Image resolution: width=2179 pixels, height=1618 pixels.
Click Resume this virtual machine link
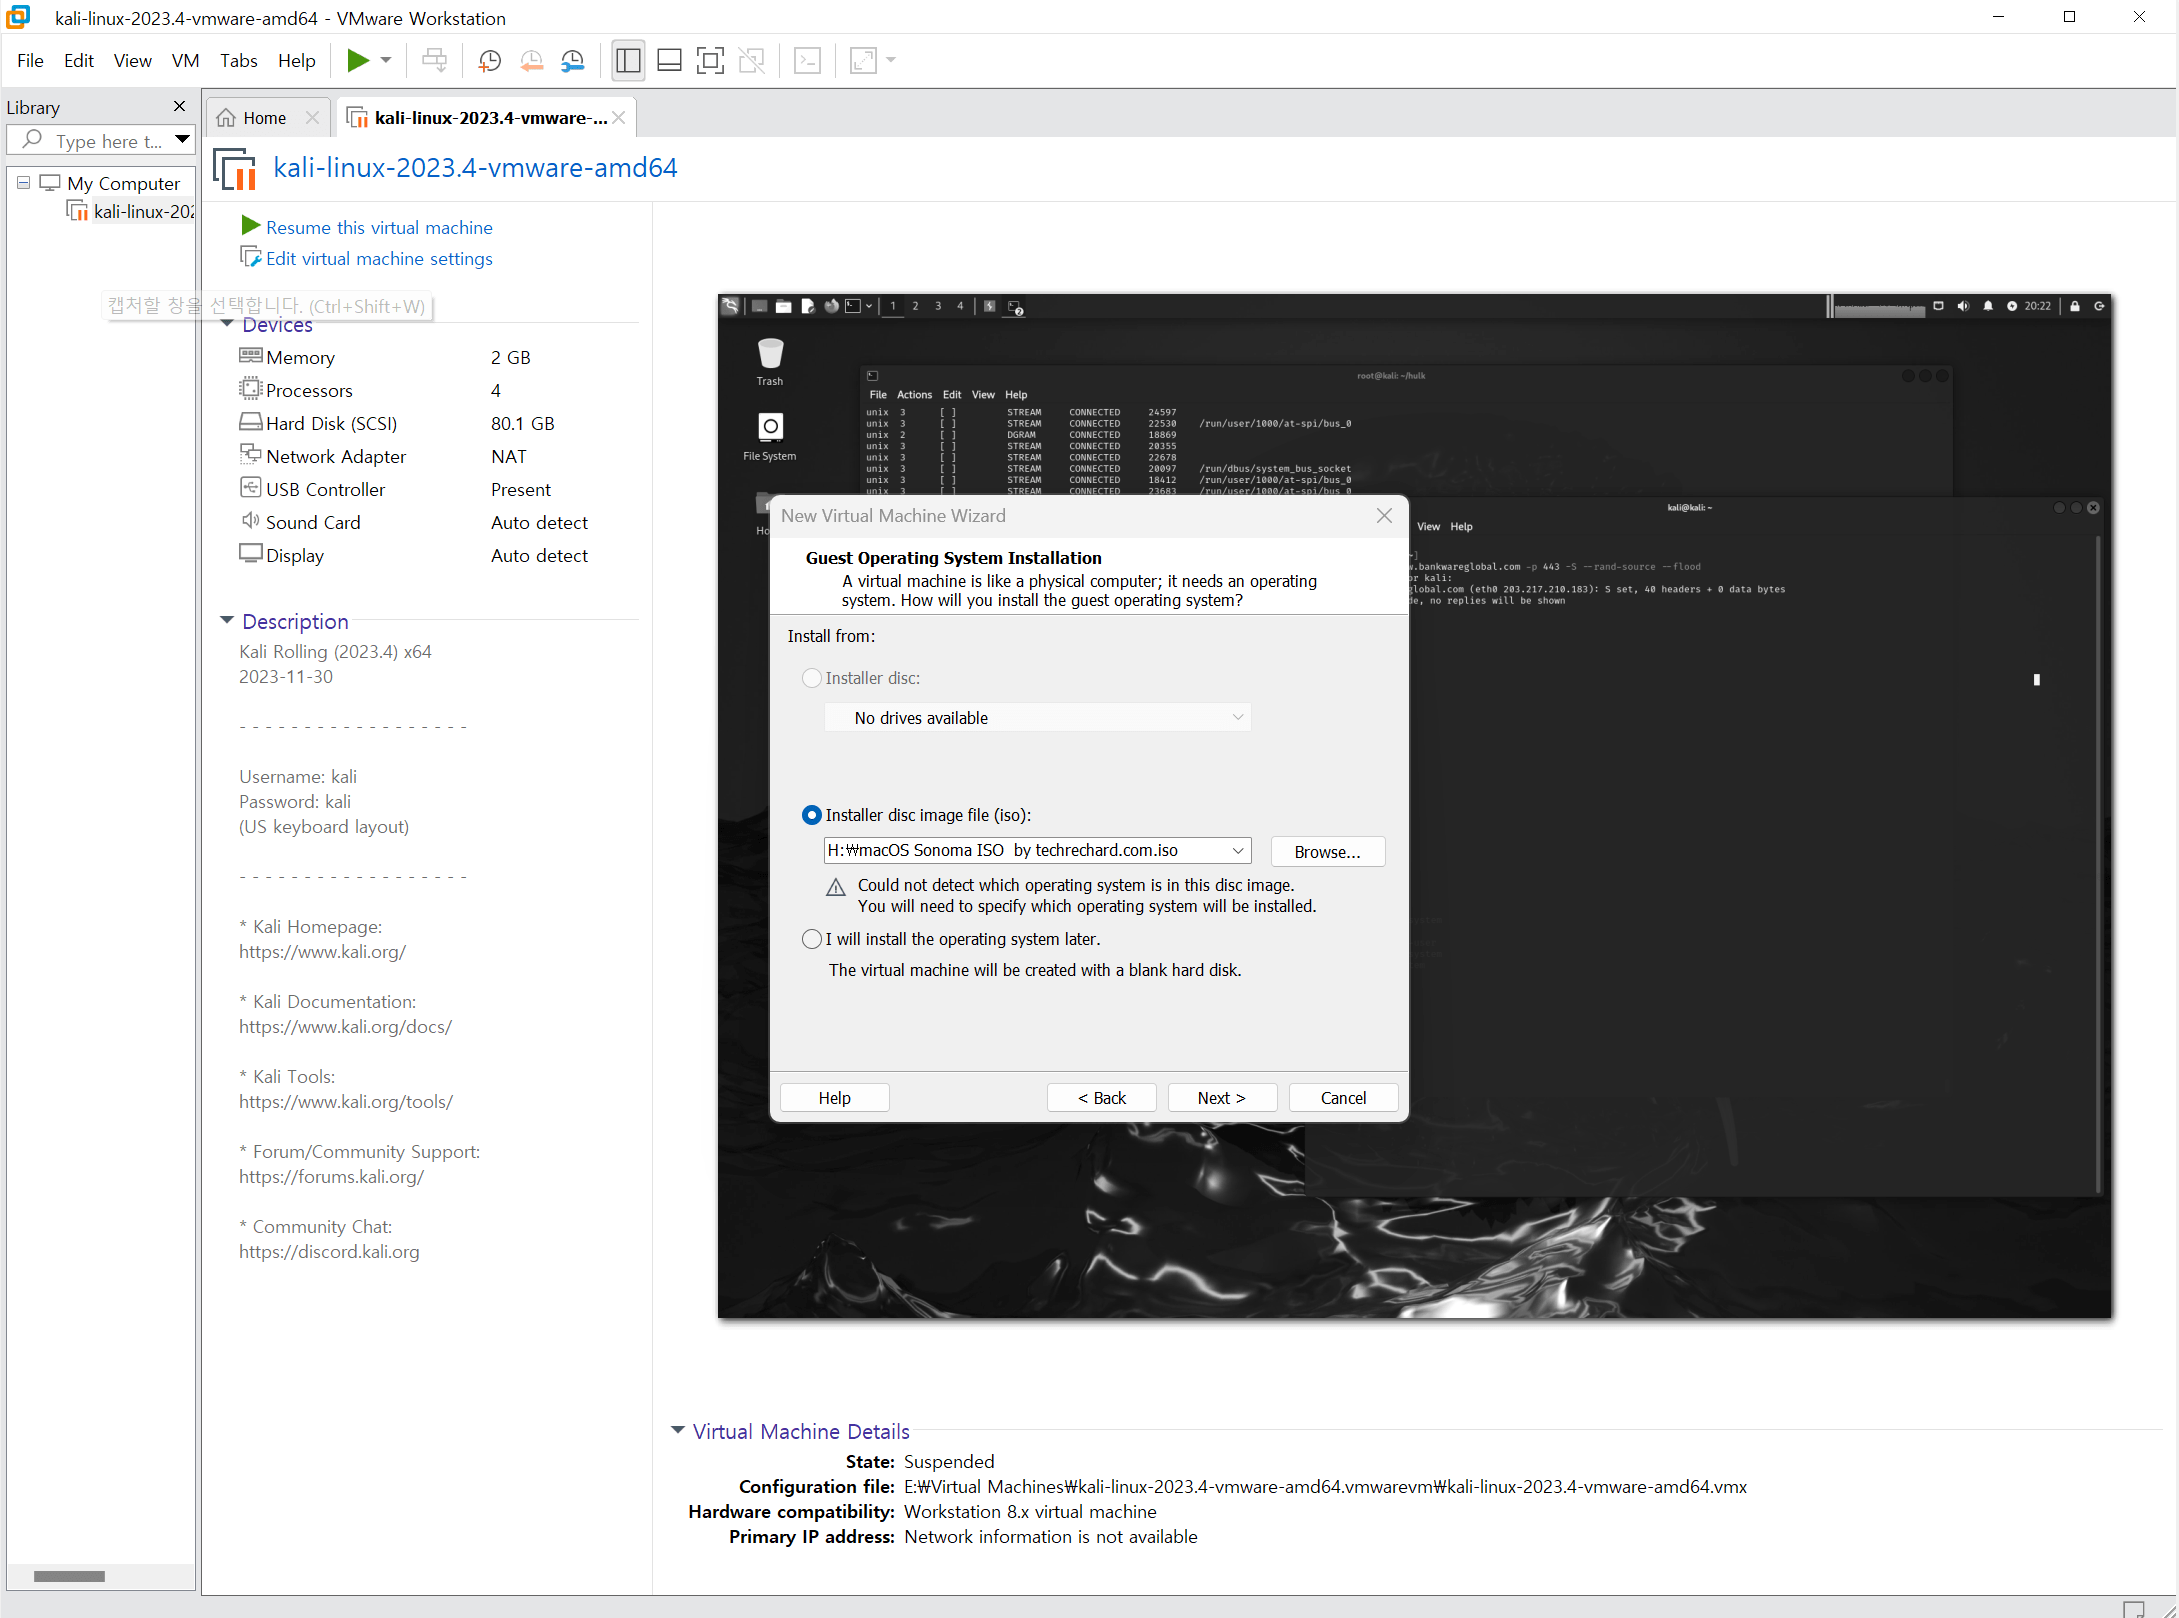[x=379, y=227]
